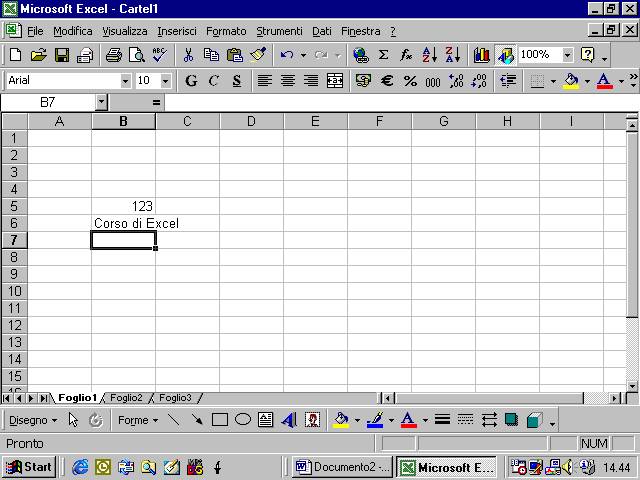Insert hyperlink with globe icon
The width and height of the screenshot is (640, 480).
[360, 55]
